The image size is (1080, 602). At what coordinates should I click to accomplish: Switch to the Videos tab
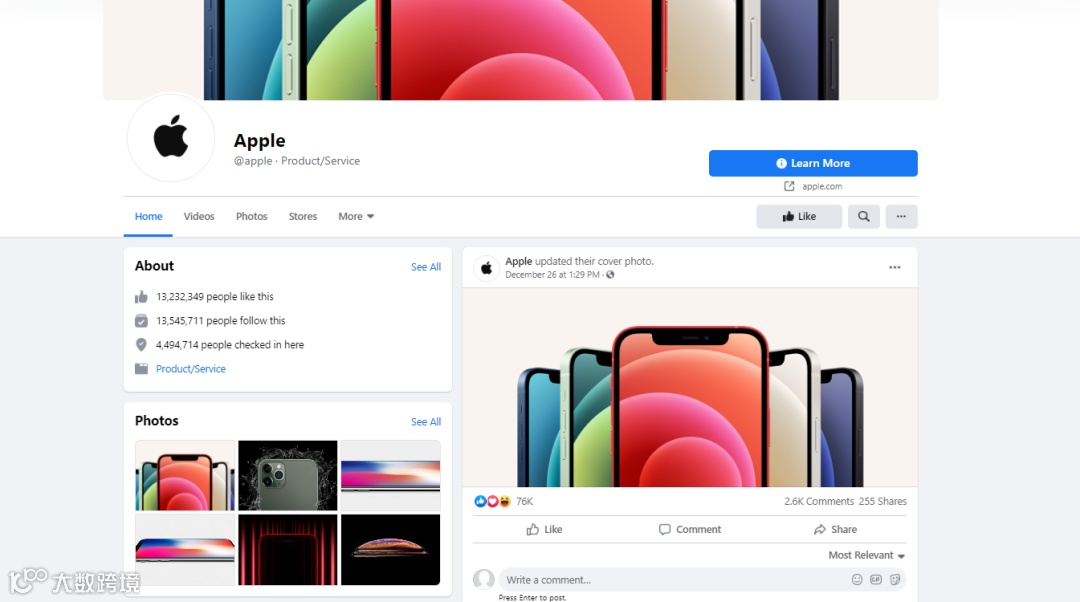coord(199,216)
